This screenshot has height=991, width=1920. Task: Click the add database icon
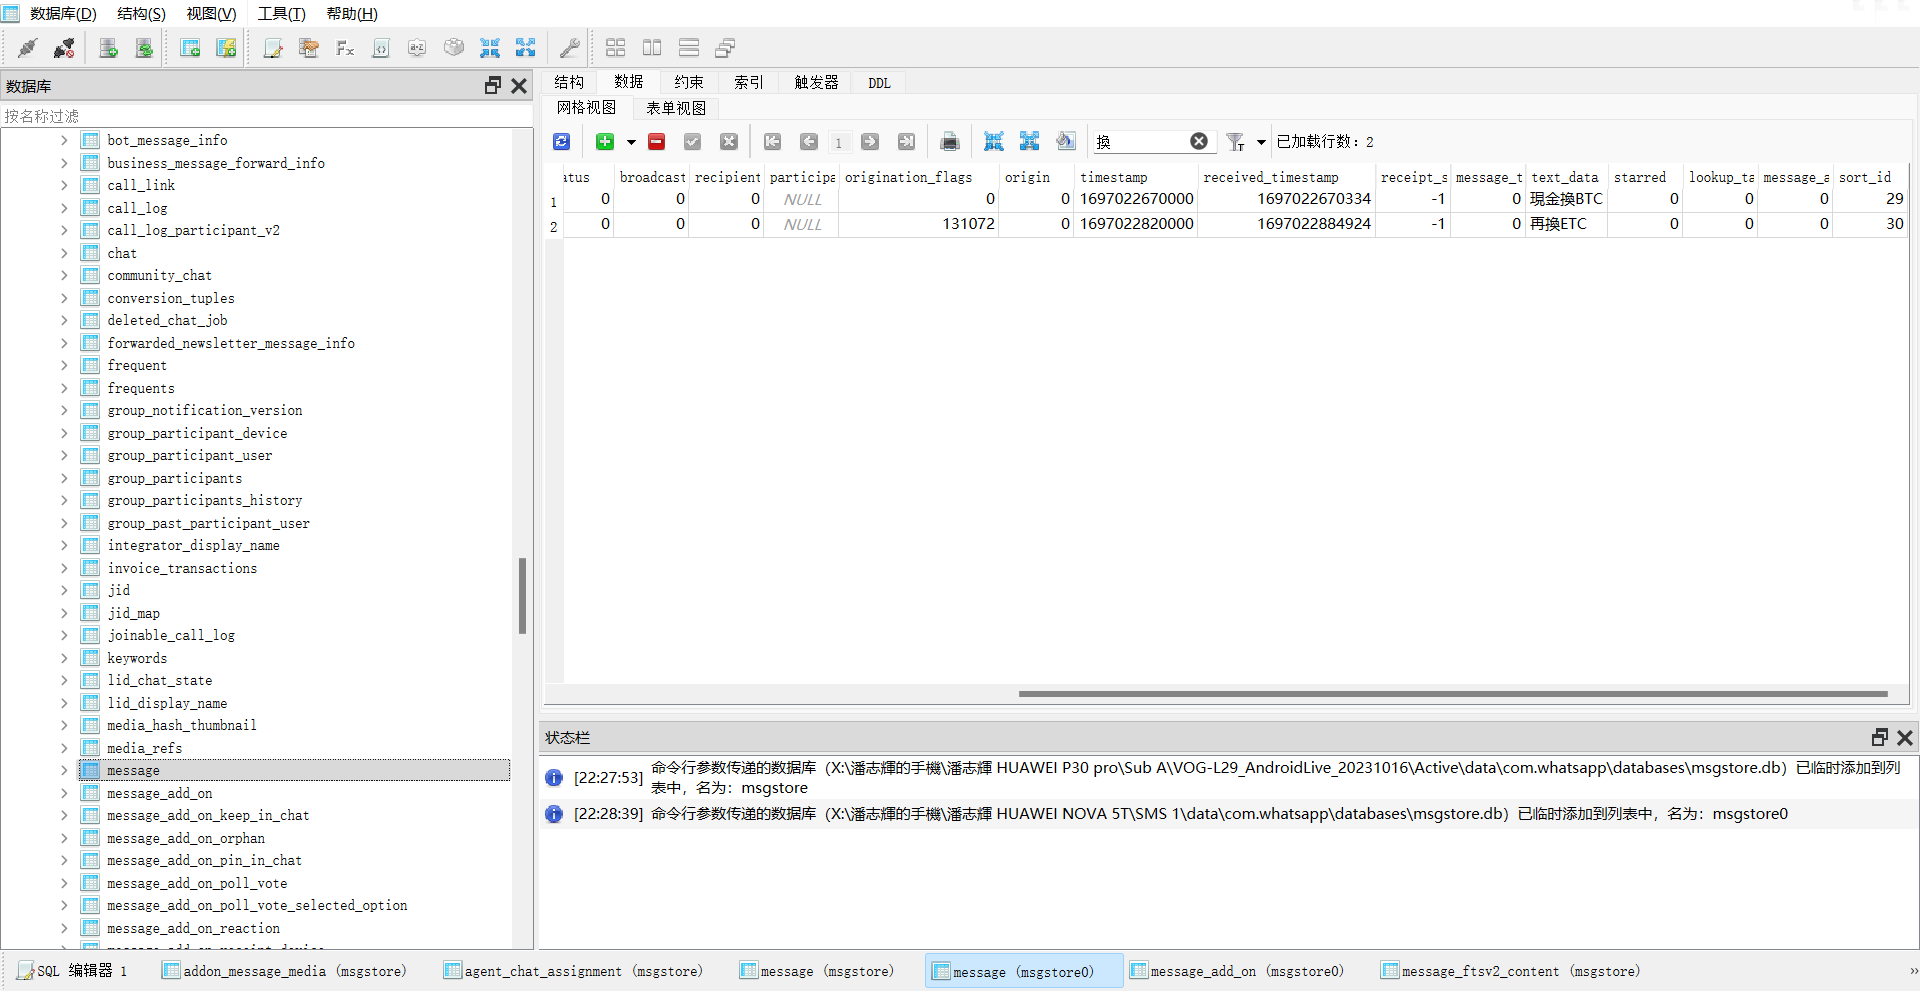[x=109, y=48]
